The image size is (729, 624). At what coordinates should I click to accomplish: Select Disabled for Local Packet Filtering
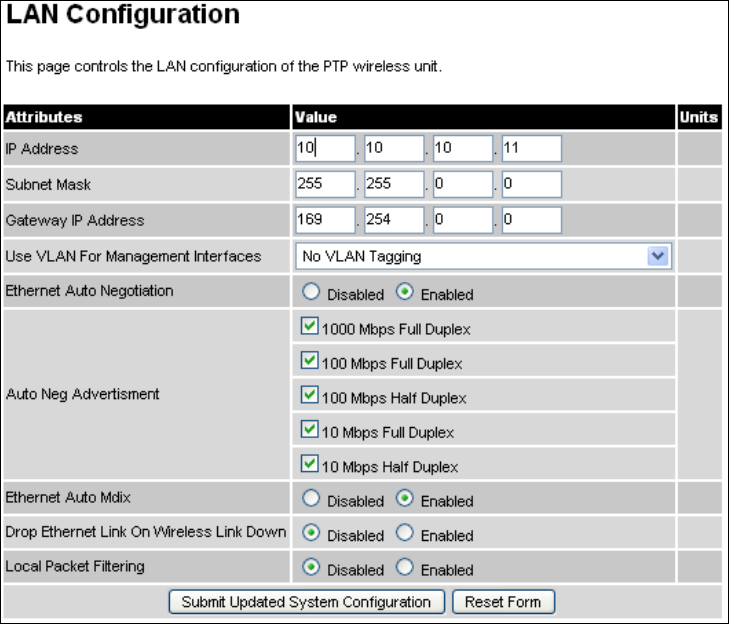(311, 567)
